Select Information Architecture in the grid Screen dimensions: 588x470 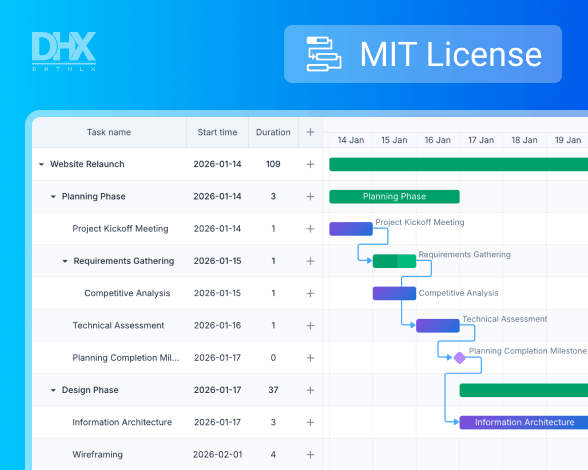(x=122, y=422)
